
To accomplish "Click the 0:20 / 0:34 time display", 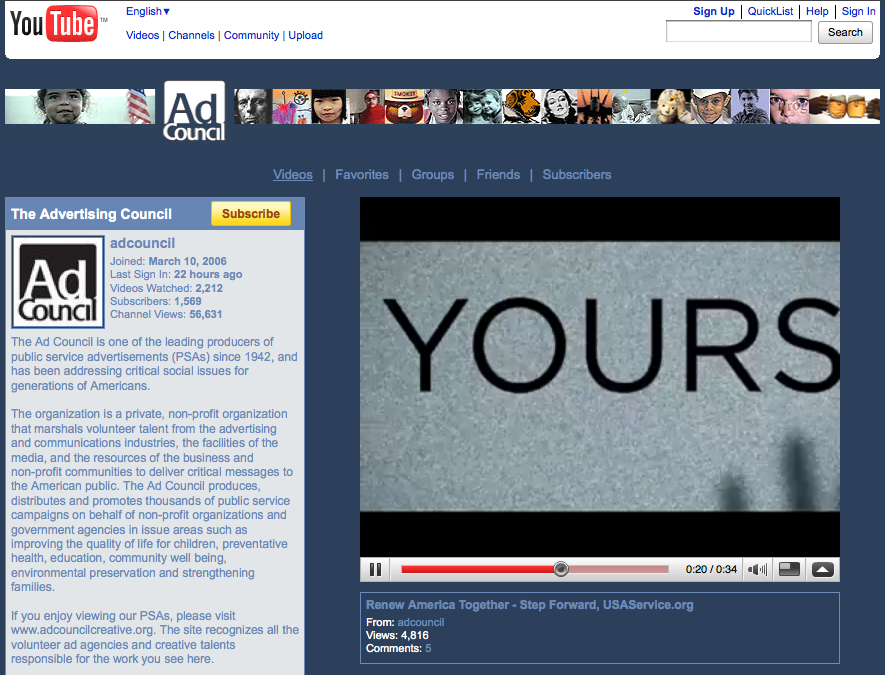I will pyautogui.click(x=711, y=569).
